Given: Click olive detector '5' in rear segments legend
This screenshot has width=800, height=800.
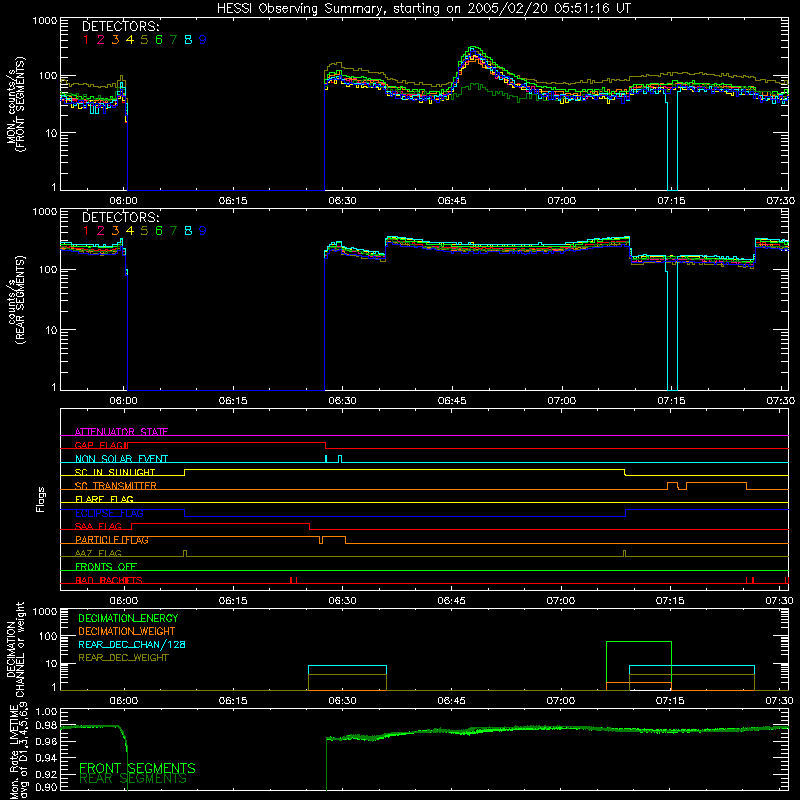Looking at the screenshot, I should [144, 231].
